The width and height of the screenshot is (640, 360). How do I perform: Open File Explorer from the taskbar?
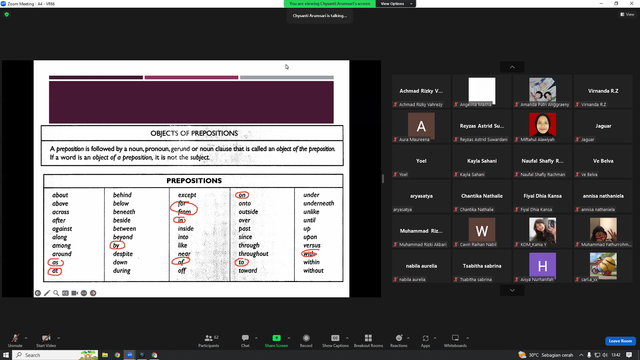tap(105, 355)
